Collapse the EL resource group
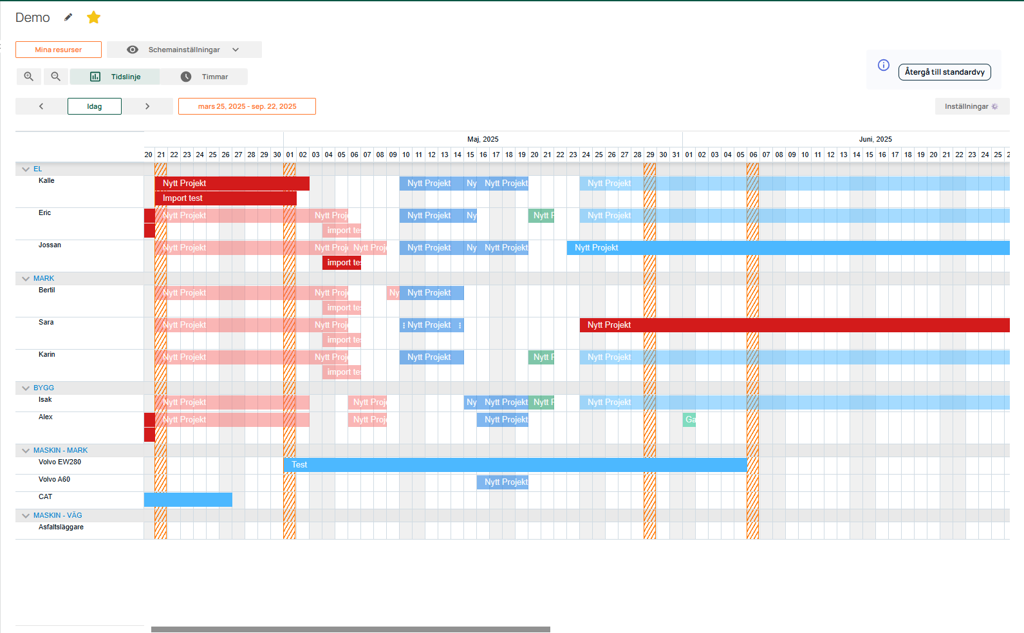 click(x=26, y=169)
